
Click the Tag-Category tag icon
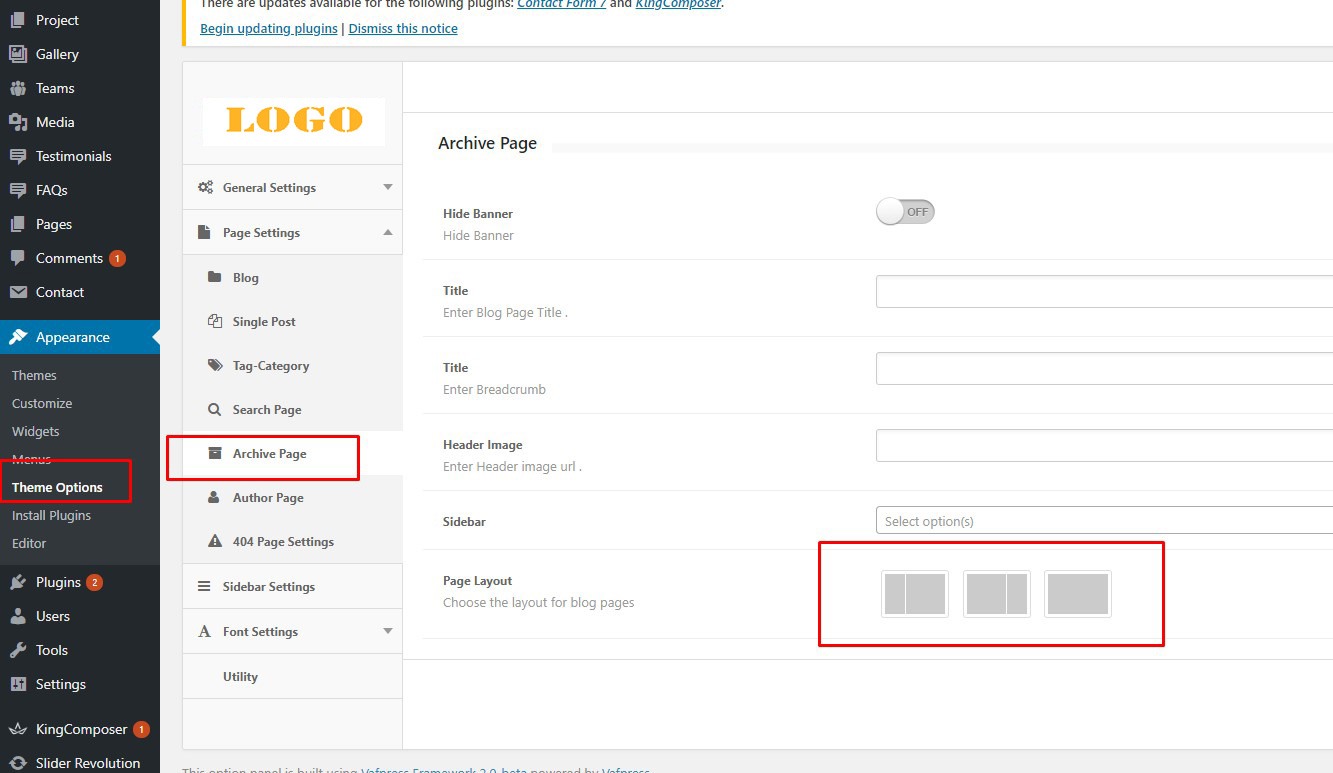coord(215,366)
